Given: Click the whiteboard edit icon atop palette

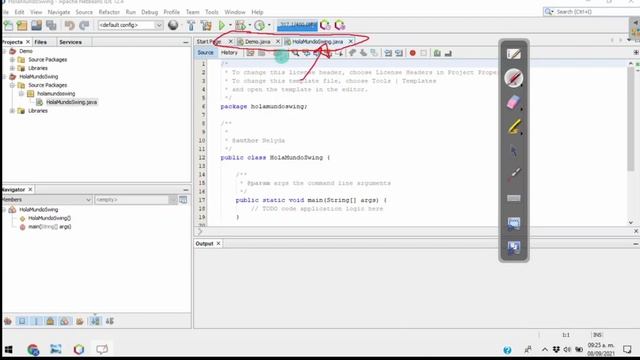Looking at the screenshot, I should (x=513, y=54).
